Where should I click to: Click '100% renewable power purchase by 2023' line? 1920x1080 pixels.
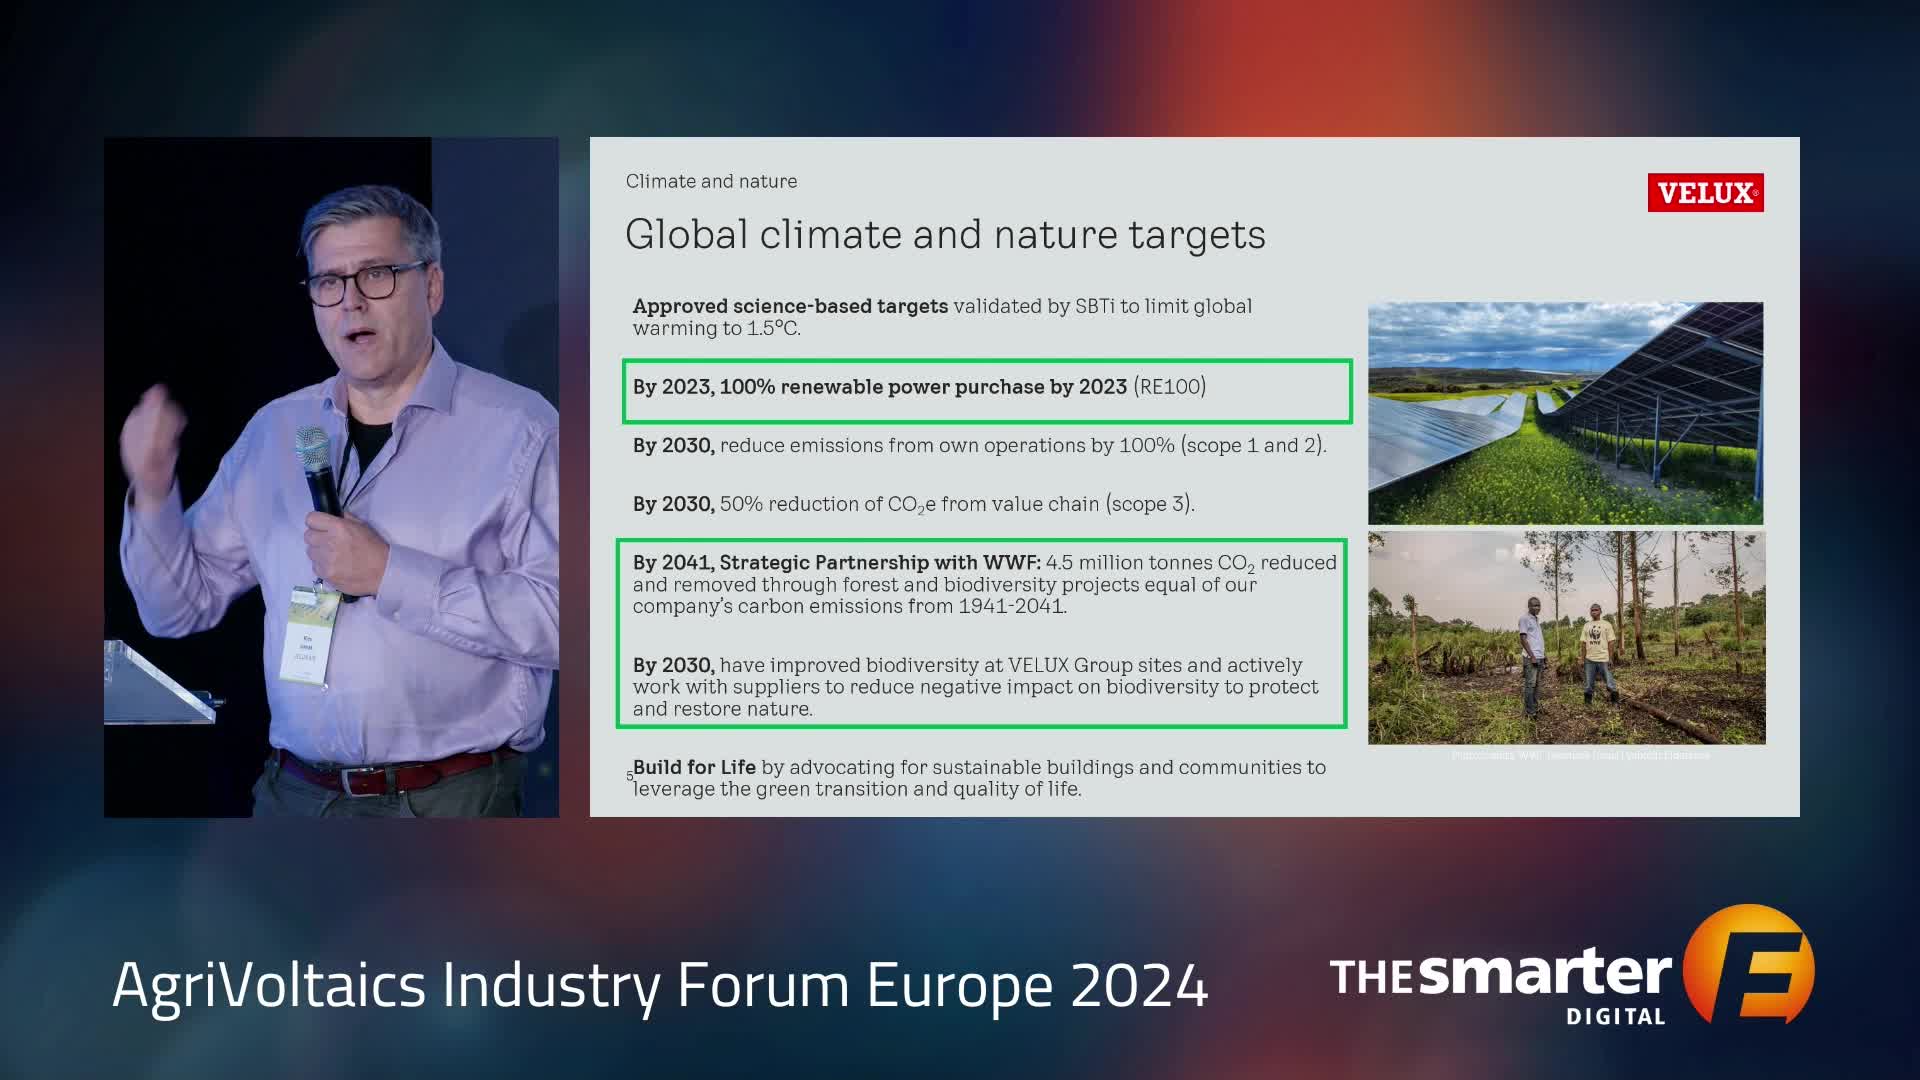[x=919, y=387]
